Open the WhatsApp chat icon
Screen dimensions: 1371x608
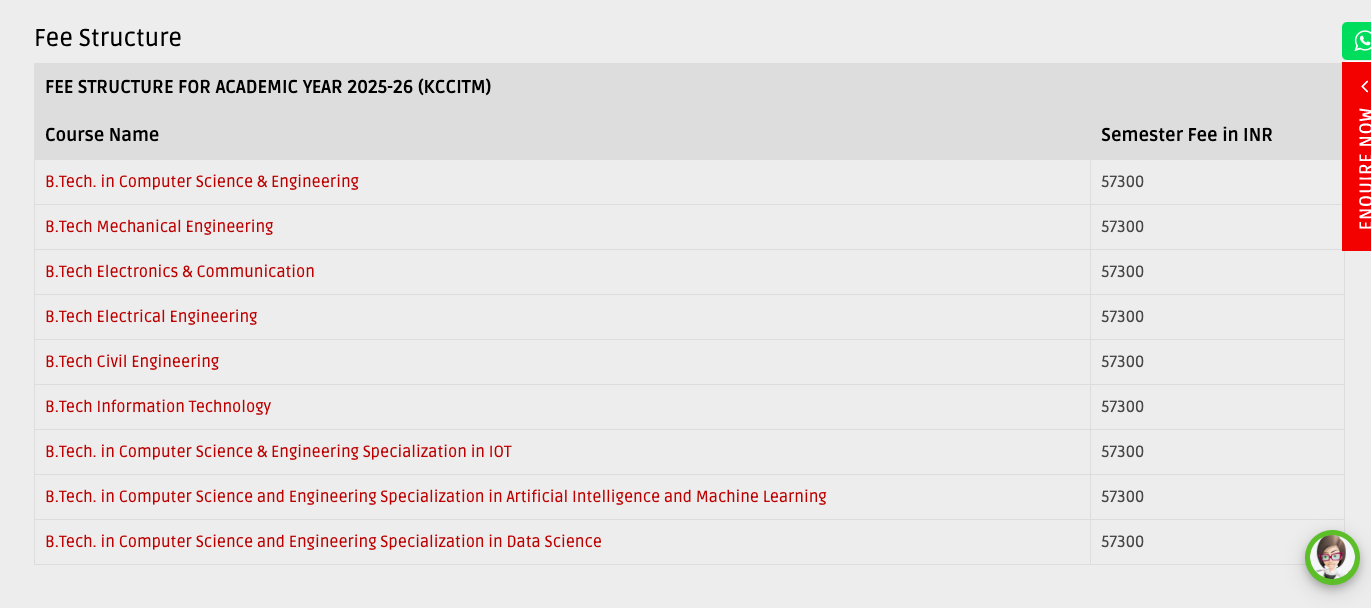[1357, 41]
